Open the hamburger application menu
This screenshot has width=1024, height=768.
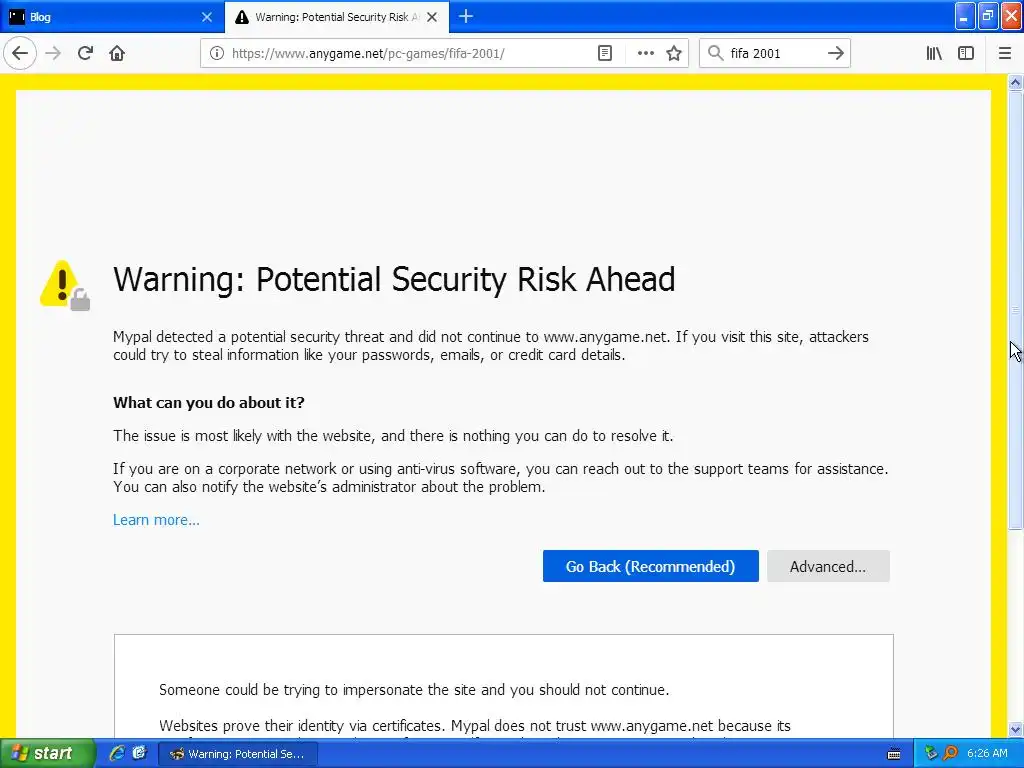tap(1004, 53)
